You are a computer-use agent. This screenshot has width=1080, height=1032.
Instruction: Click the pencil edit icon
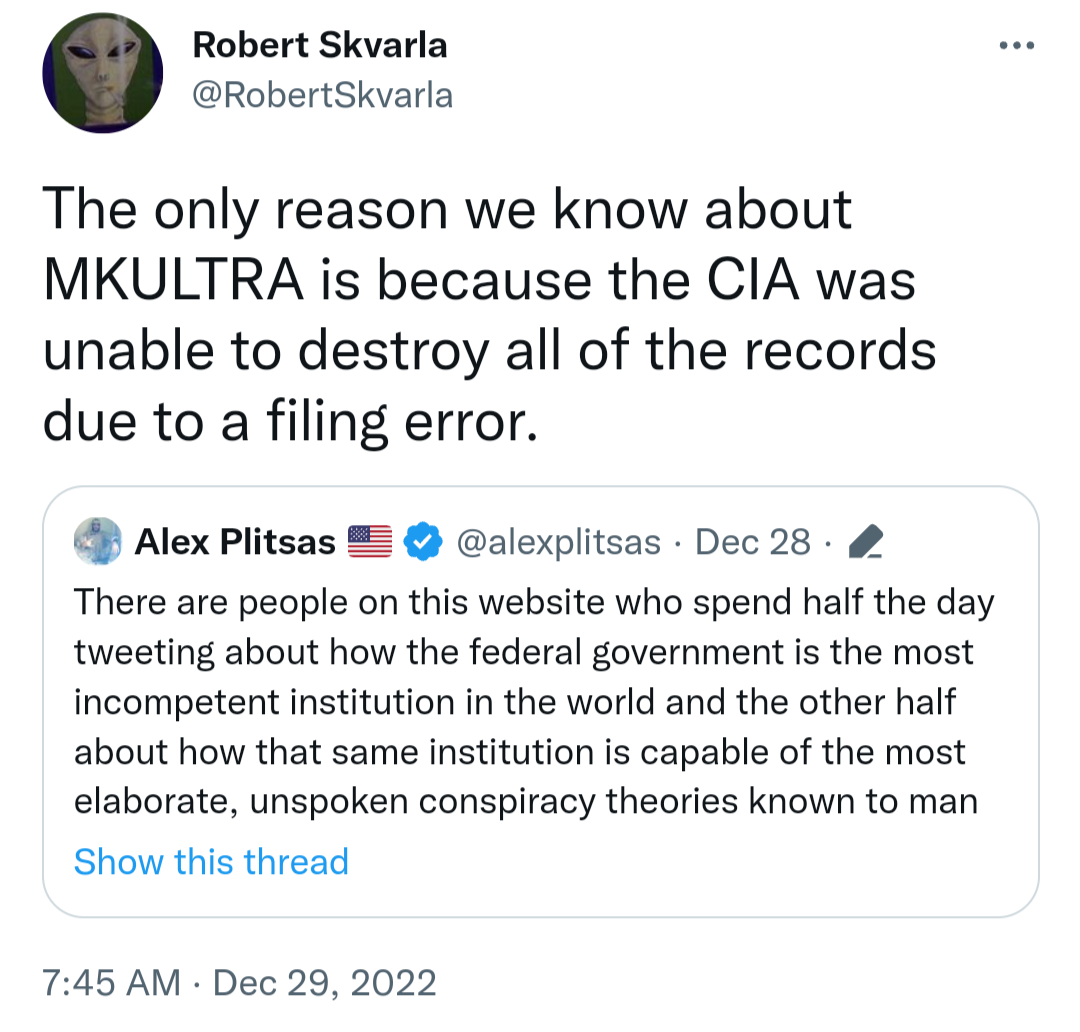click(864, 542)
